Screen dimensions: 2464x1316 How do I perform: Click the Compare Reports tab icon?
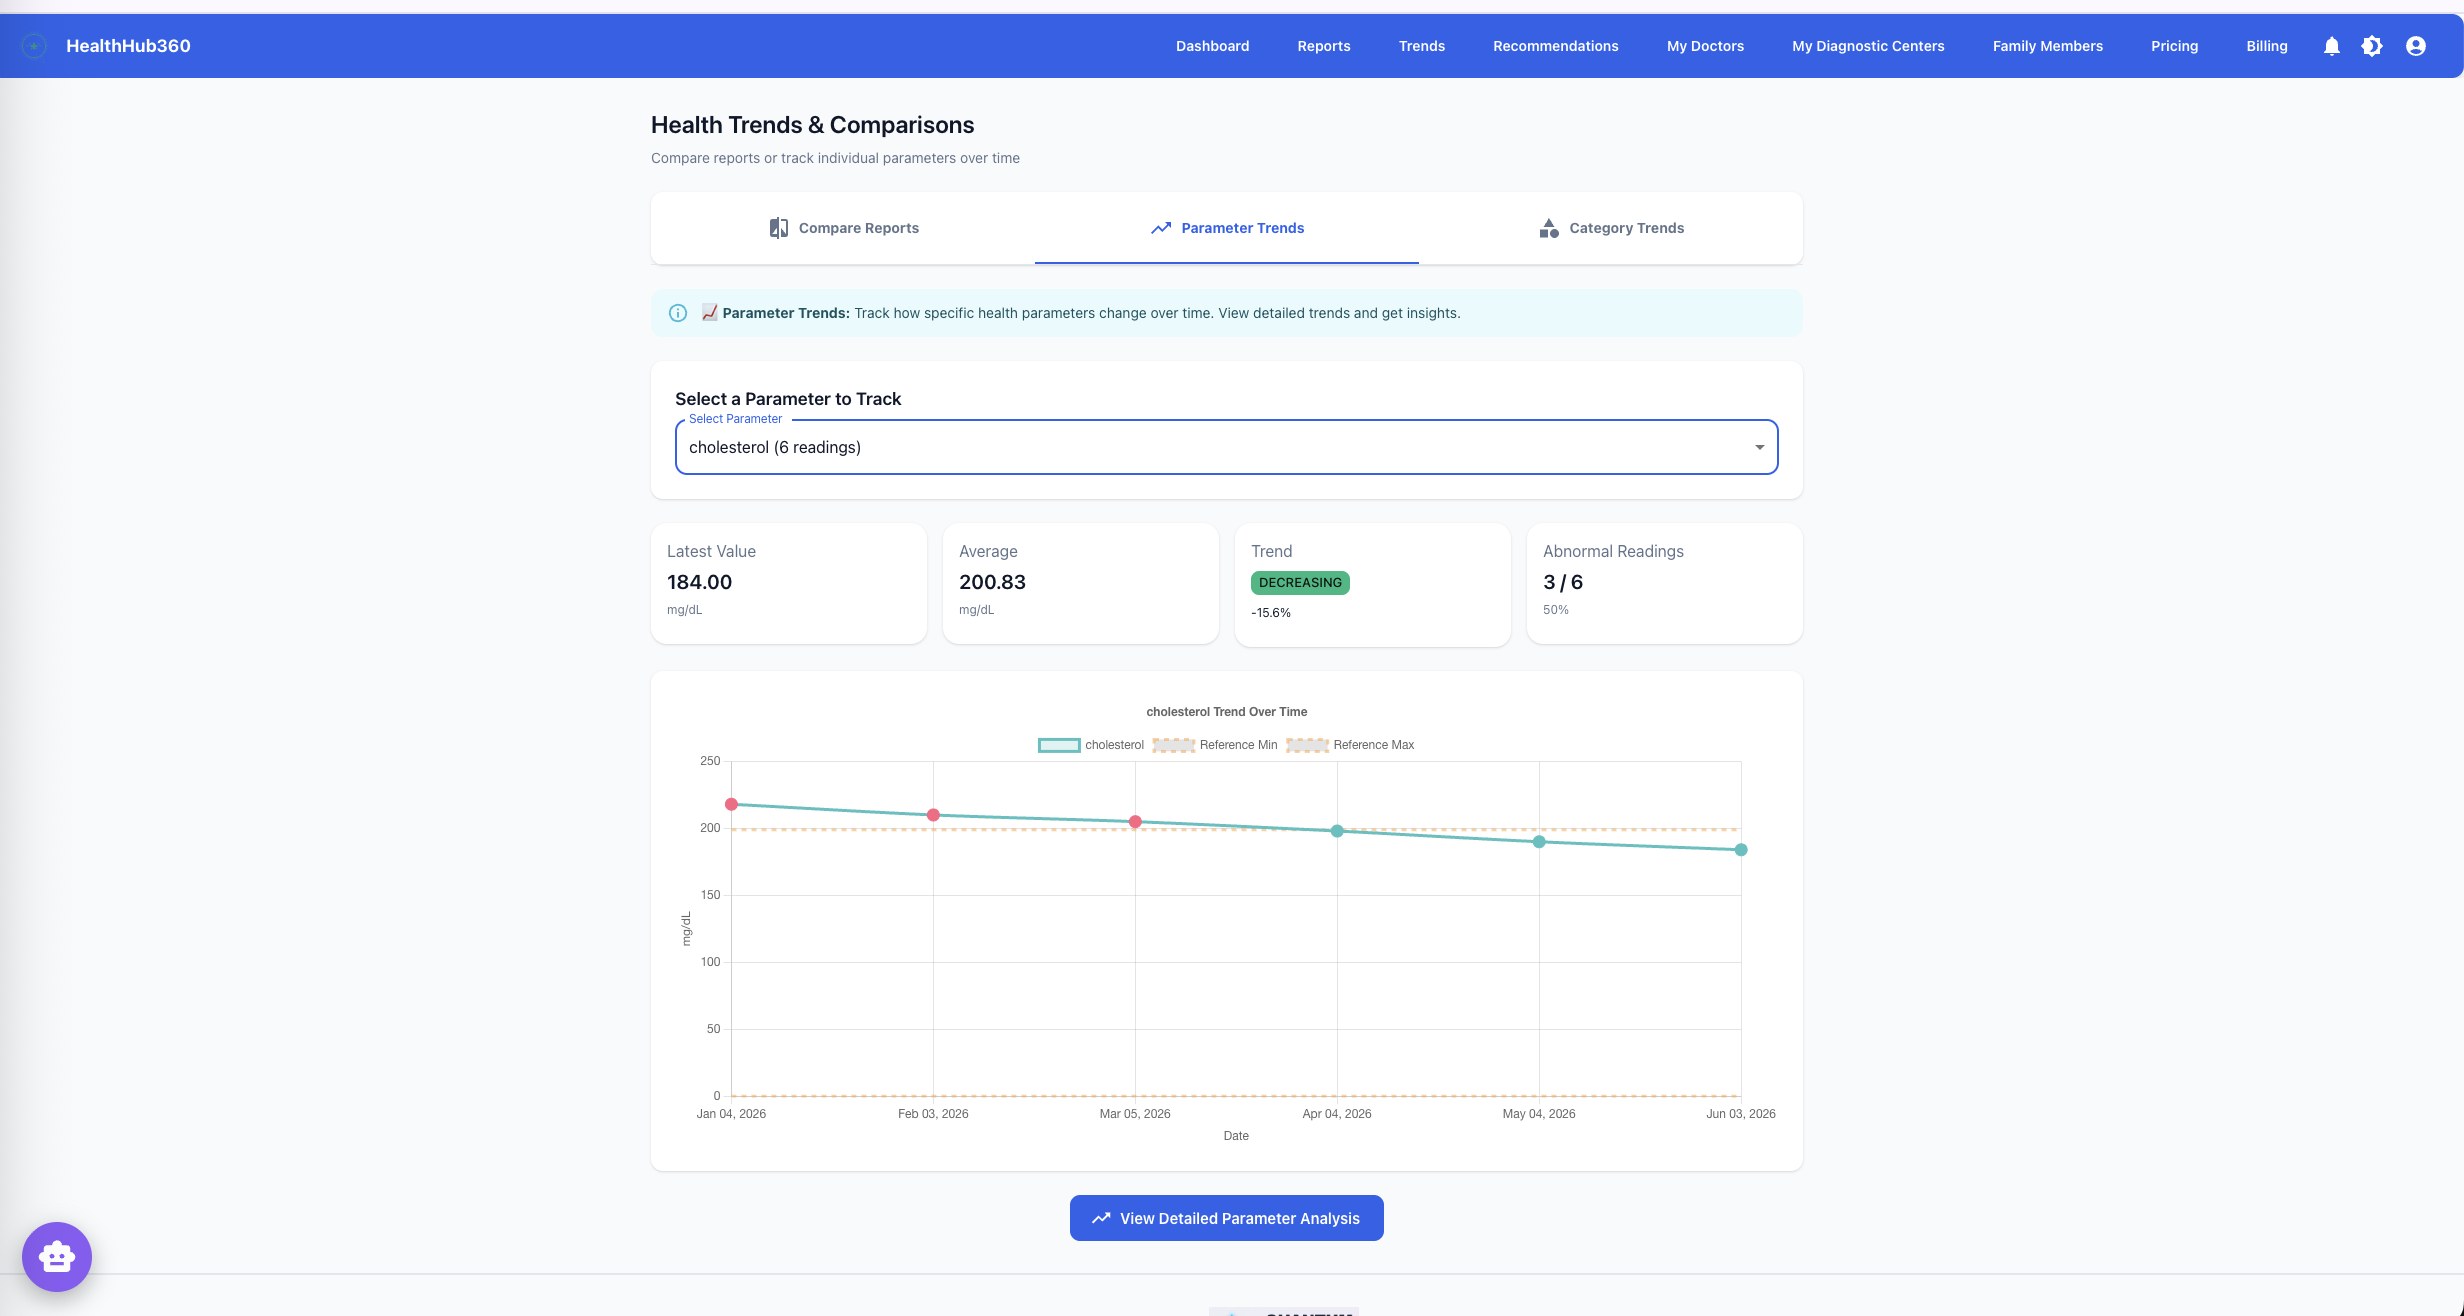coord(778,228)
